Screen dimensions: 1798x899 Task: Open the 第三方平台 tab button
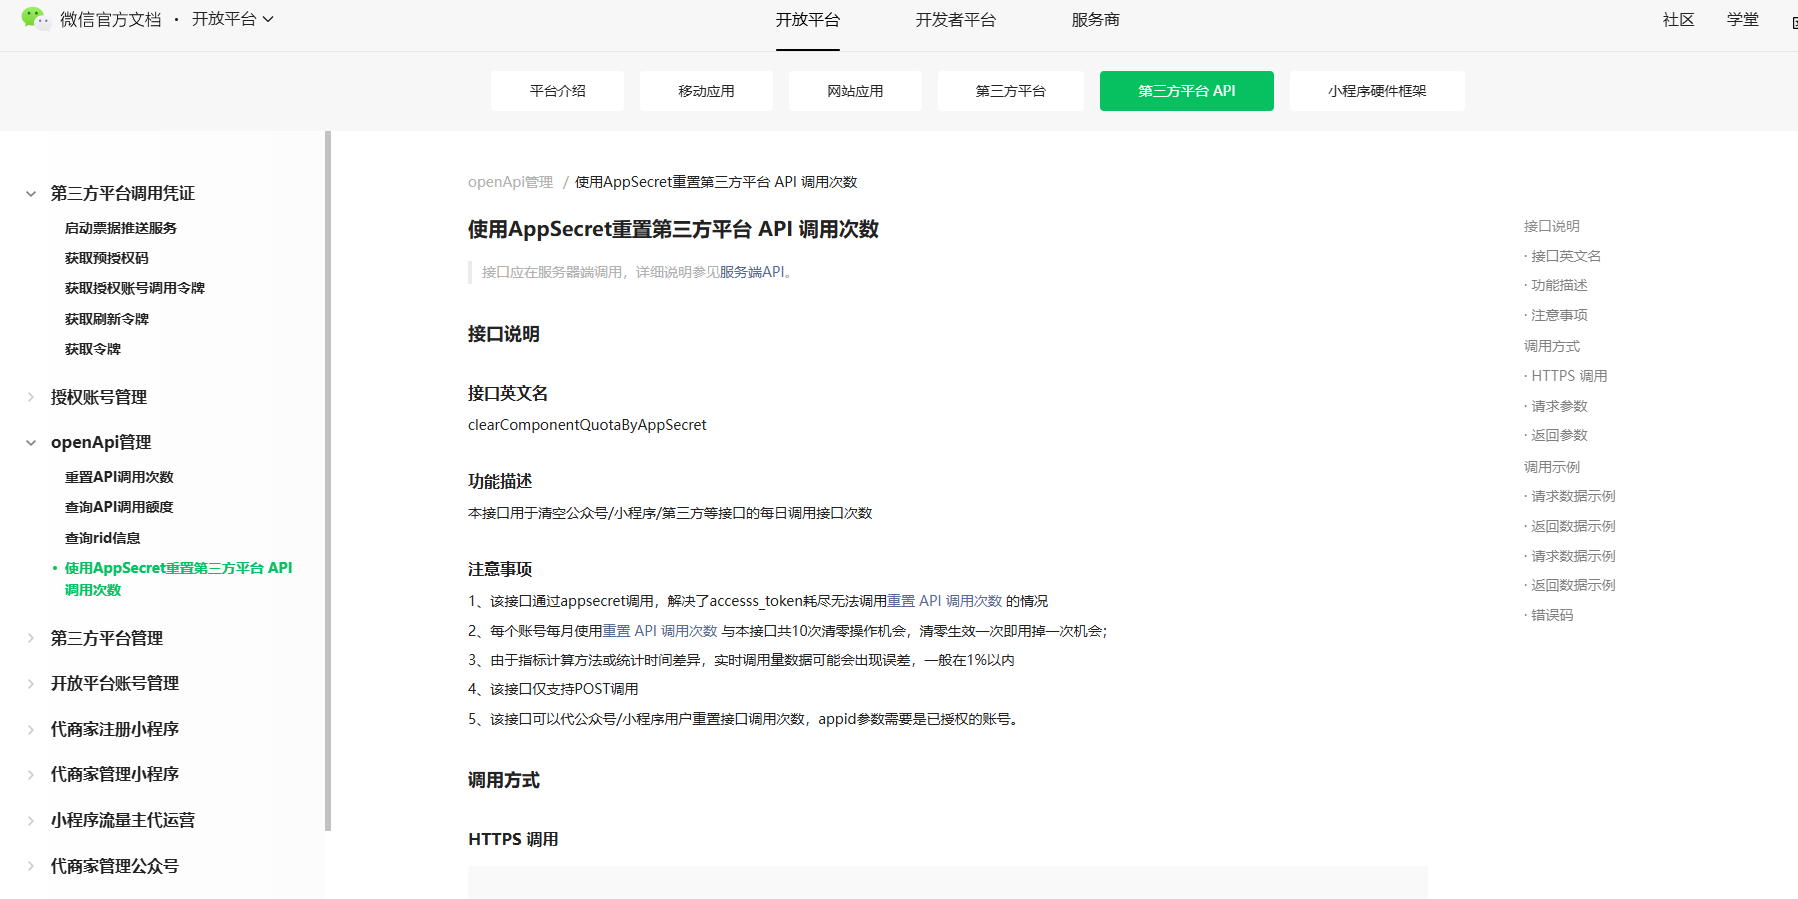point(1011,91)
